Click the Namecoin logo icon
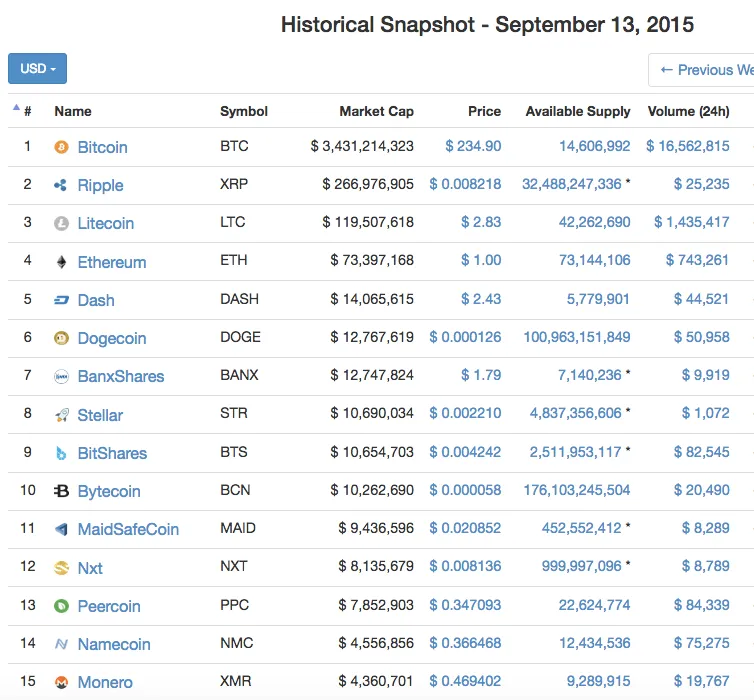 [x=61, y=644]
